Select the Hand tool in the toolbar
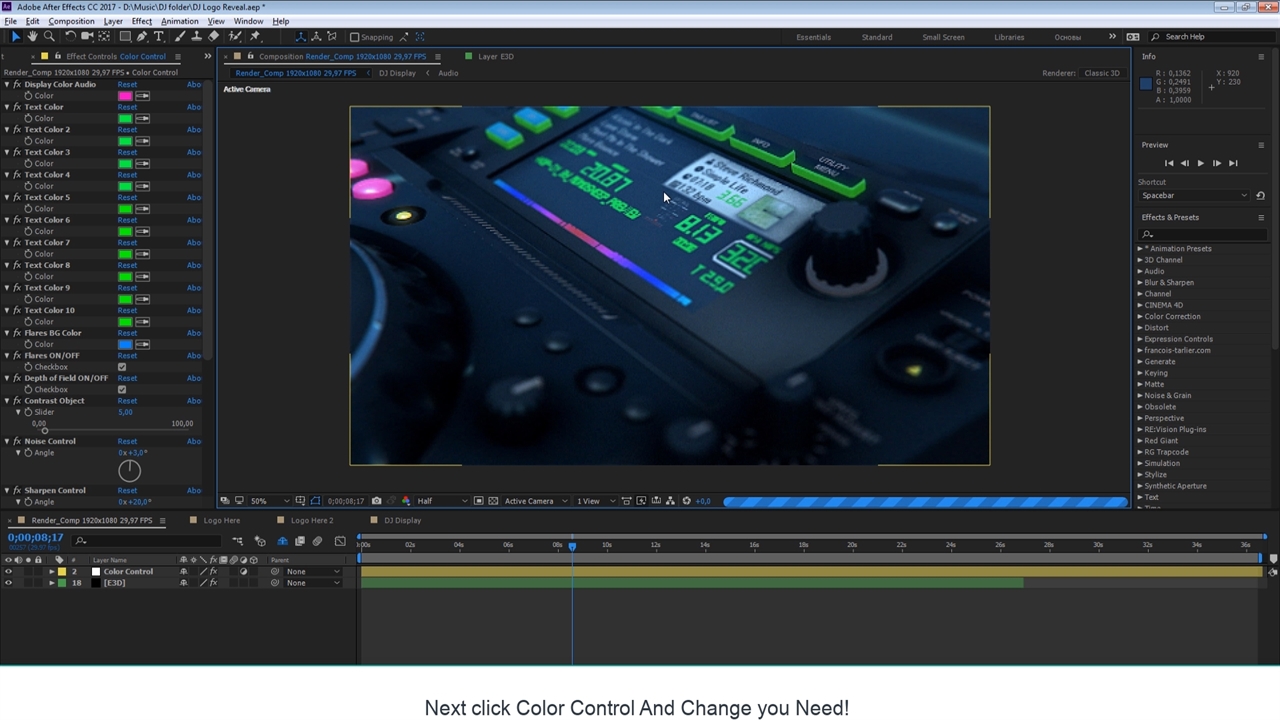The height and width of the screenshot is (720, 1280). (x=32, y=37)
